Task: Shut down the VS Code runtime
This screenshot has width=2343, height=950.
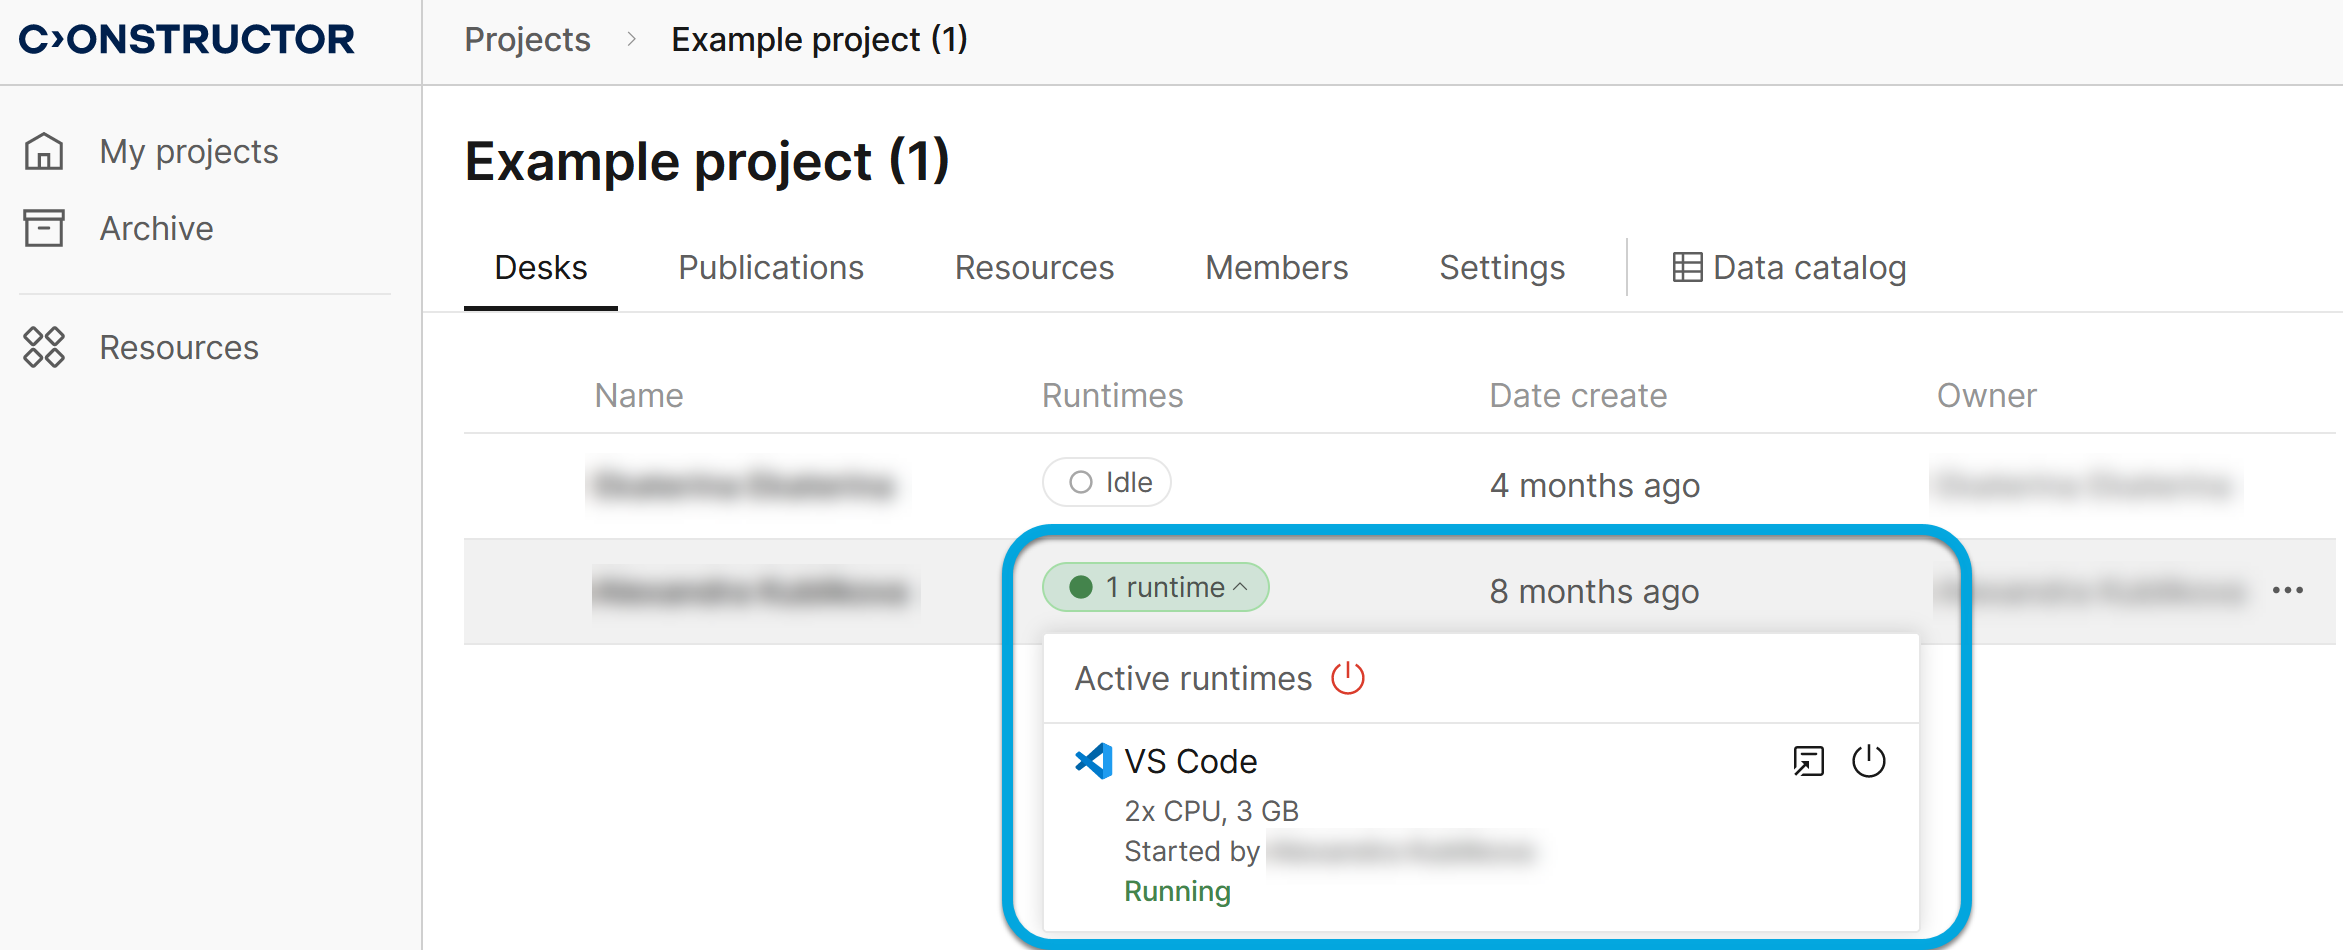Action: (x=1868, y=762)
